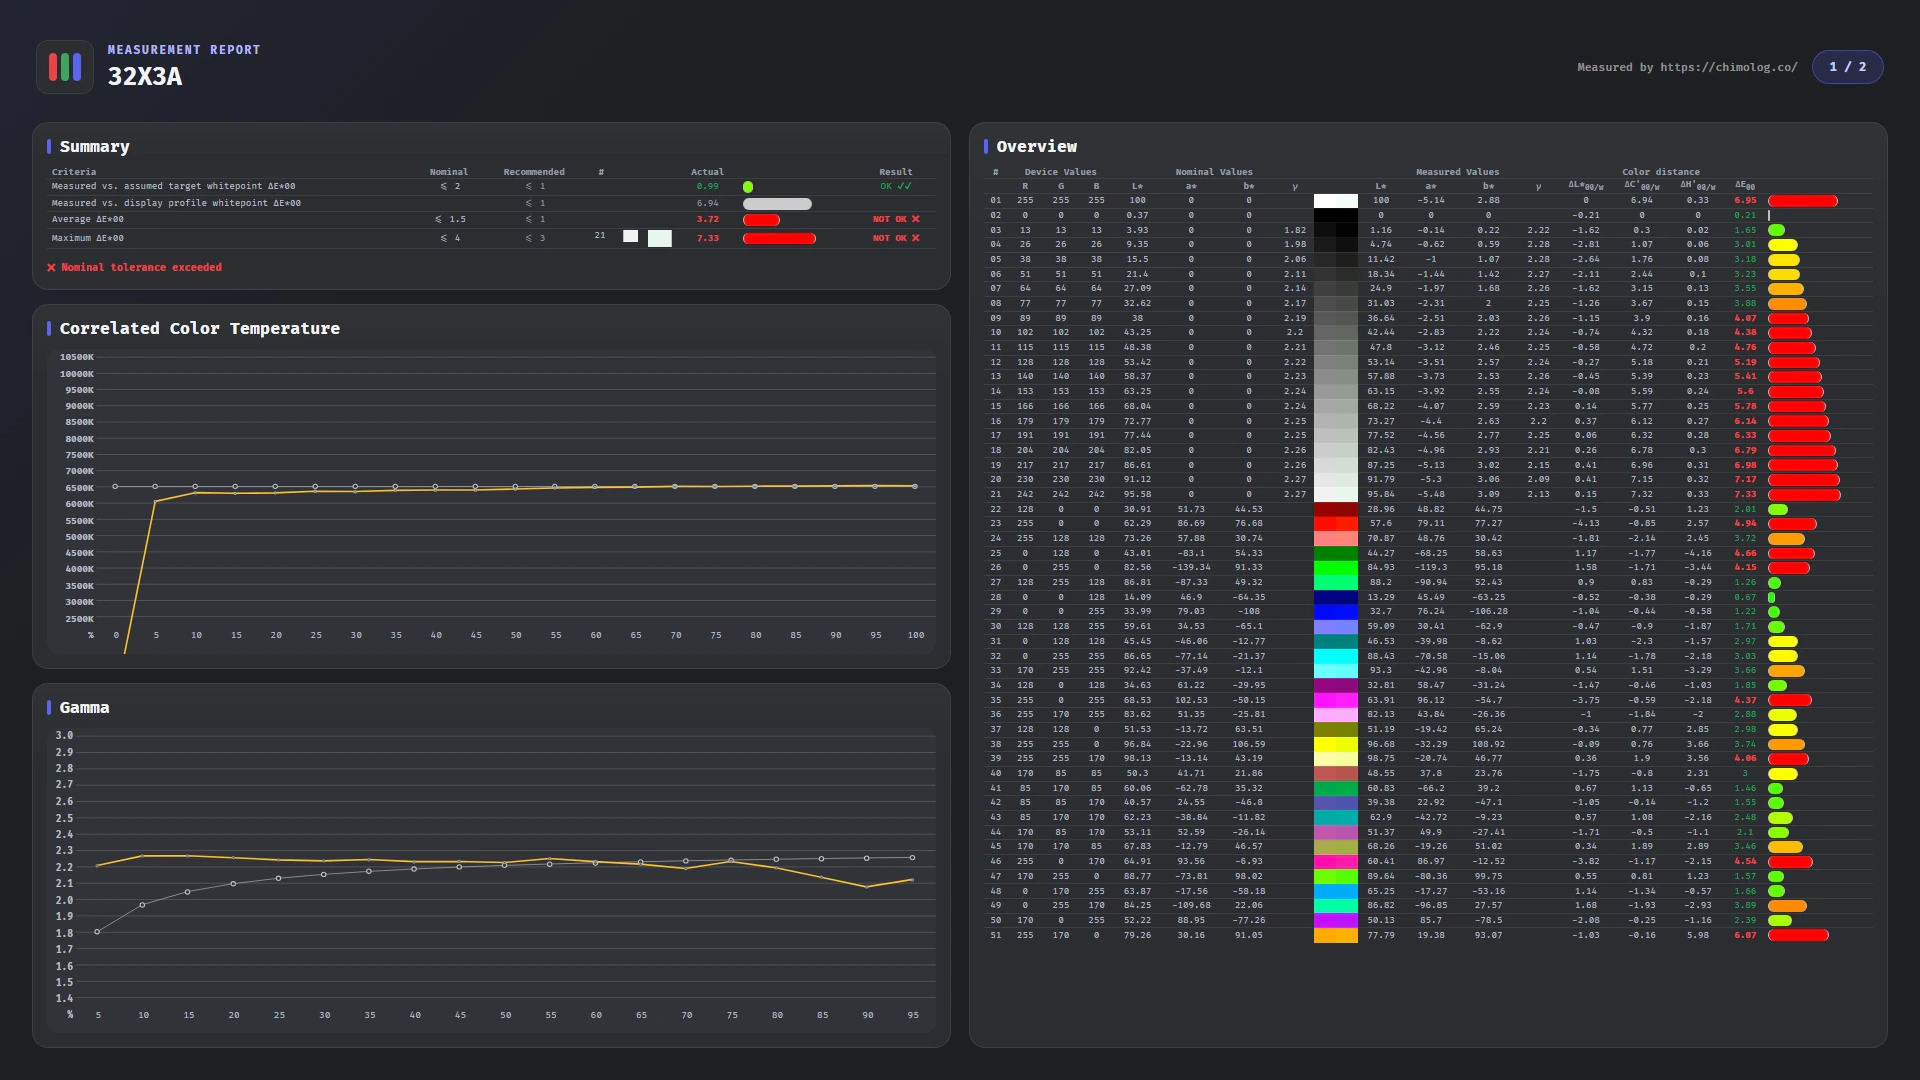The image size is (1920, 1080).
Task: Click the gray bar for display profile whitepoint
Action: (777, 204)
